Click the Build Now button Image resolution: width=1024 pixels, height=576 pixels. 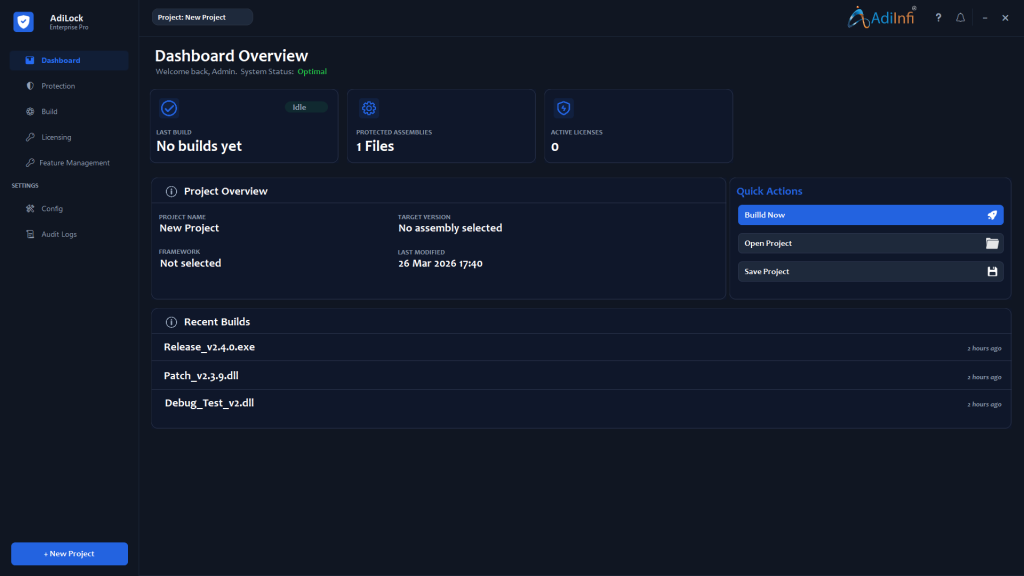click(869, 215)
